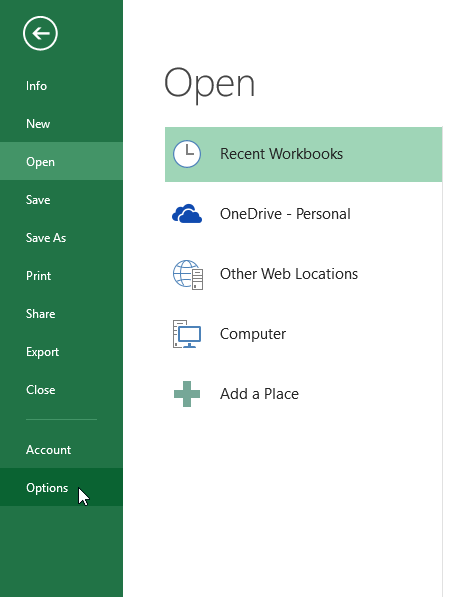
Task: Click the back arrow circle icon
Action: tap(40, 33)
